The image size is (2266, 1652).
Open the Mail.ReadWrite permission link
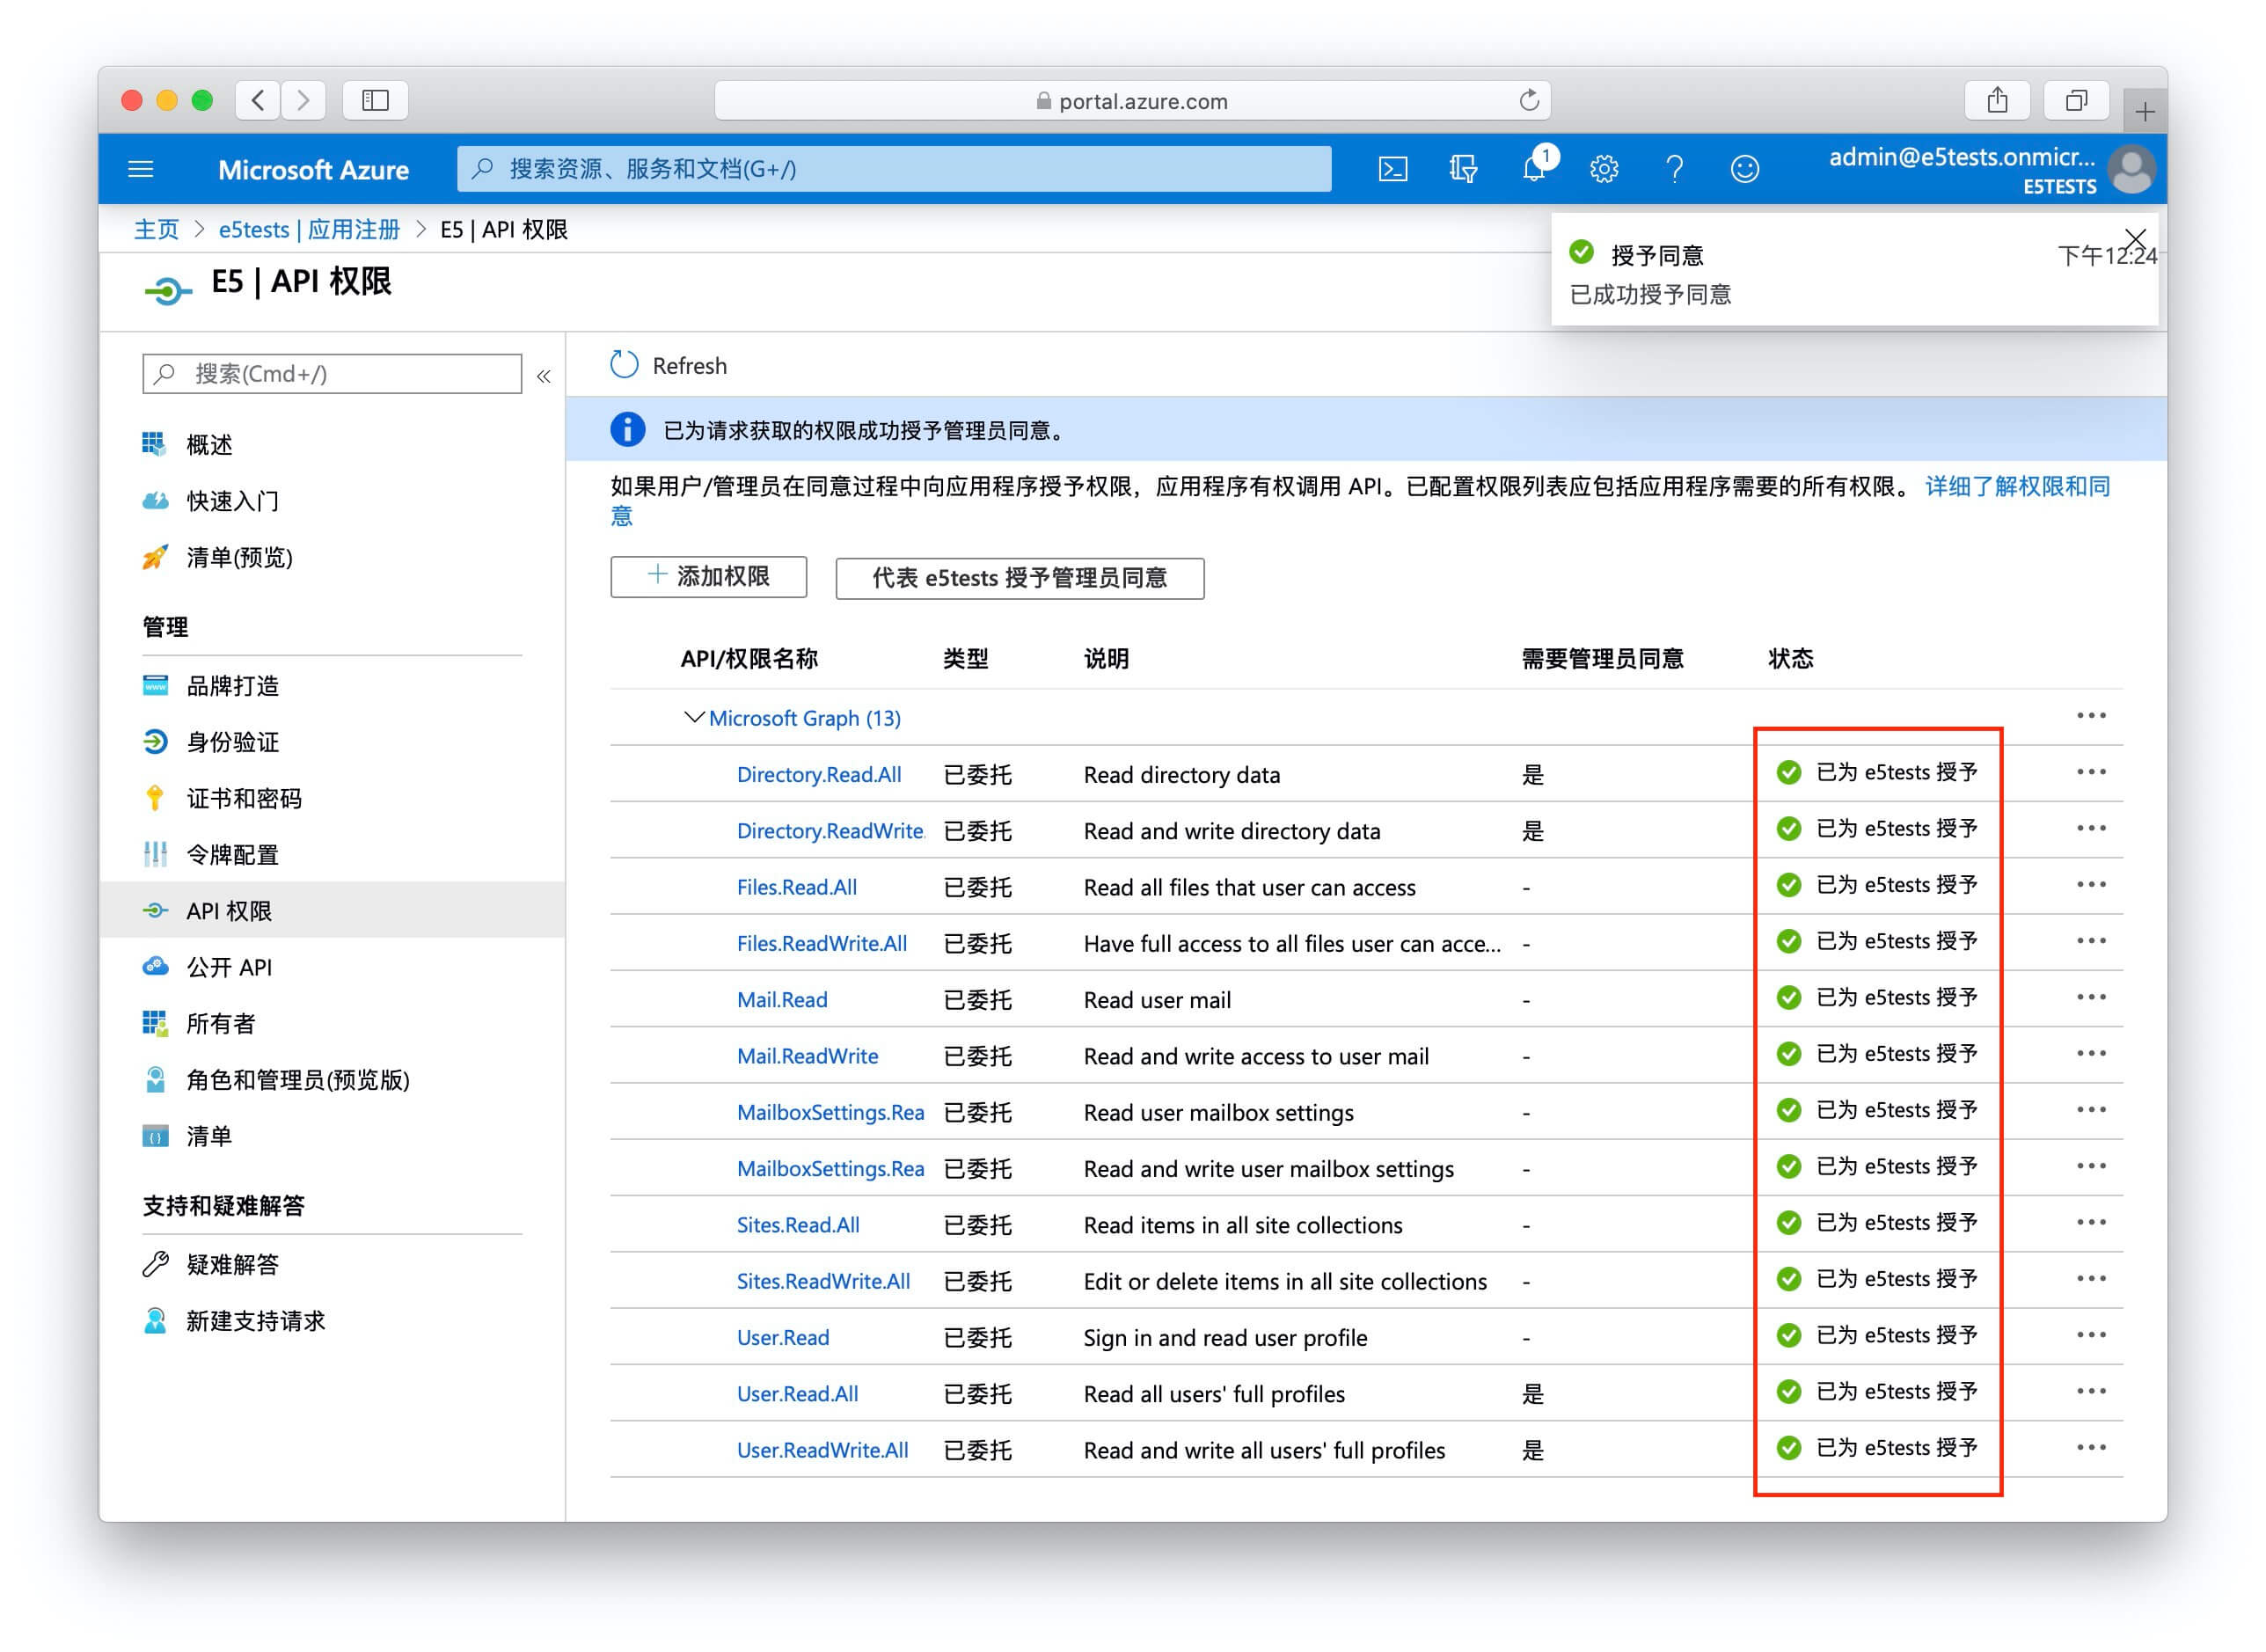(x=807, y=1056)
